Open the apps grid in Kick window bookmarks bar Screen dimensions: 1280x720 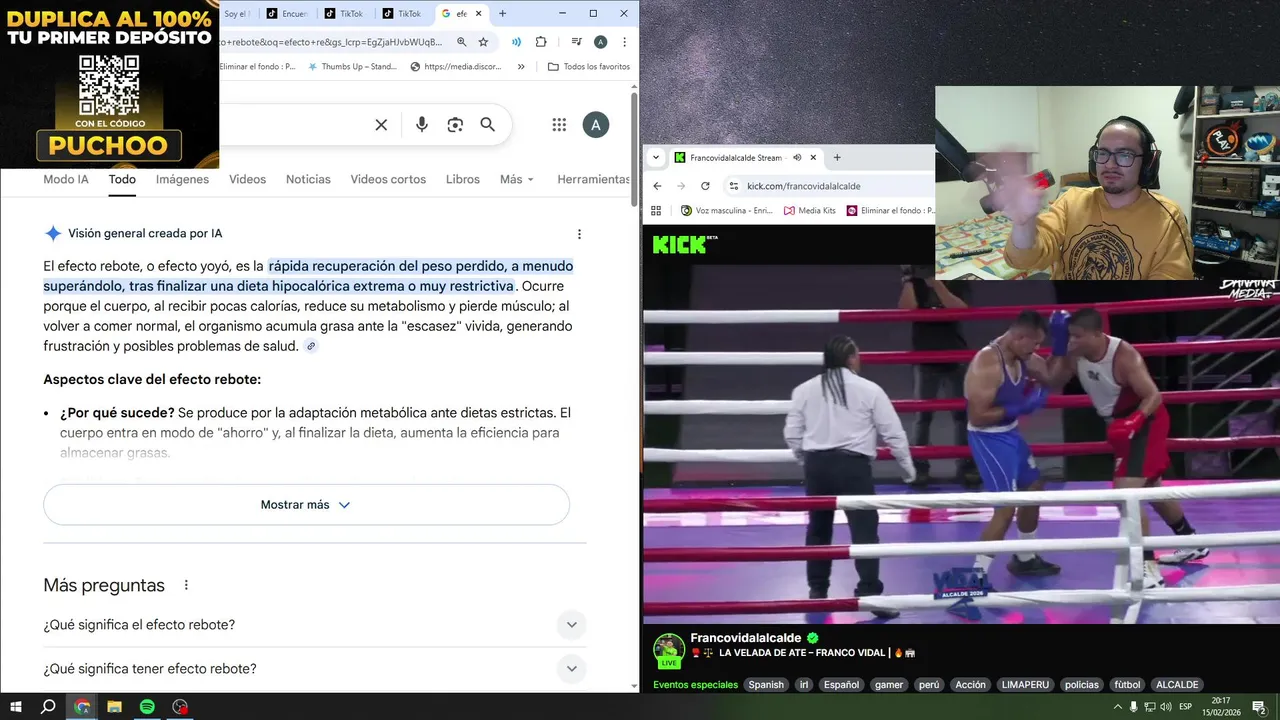[656, 210]
